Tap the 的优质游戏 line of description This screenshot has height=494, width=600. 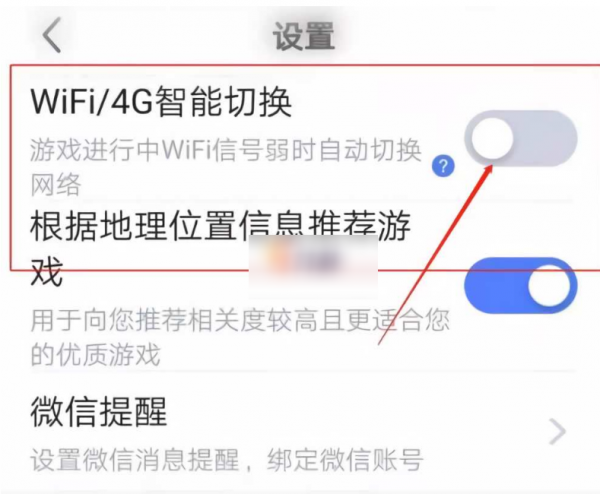tap(95, 354)
